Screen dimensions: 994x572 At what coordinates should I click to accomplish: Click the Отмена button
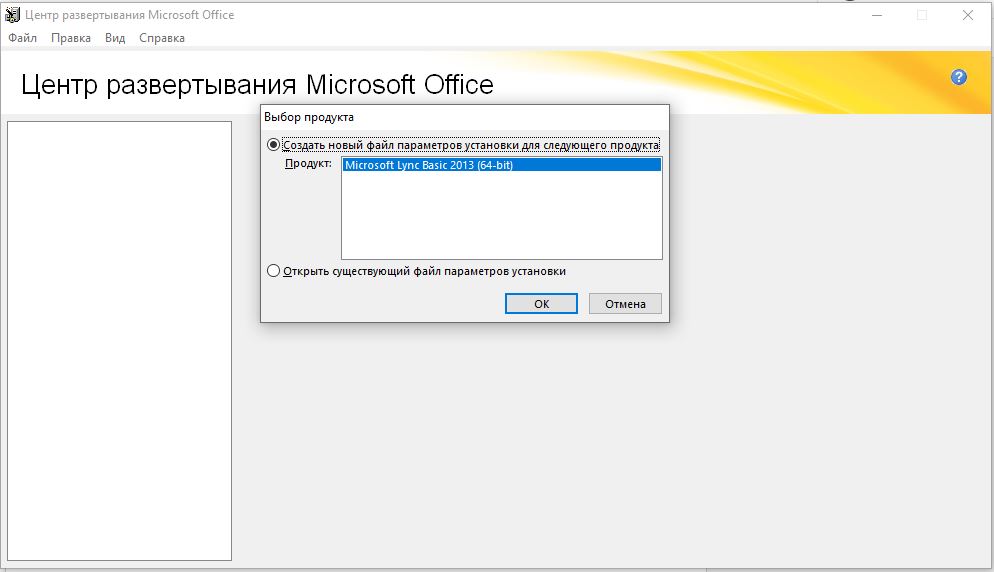pos(625,304)
